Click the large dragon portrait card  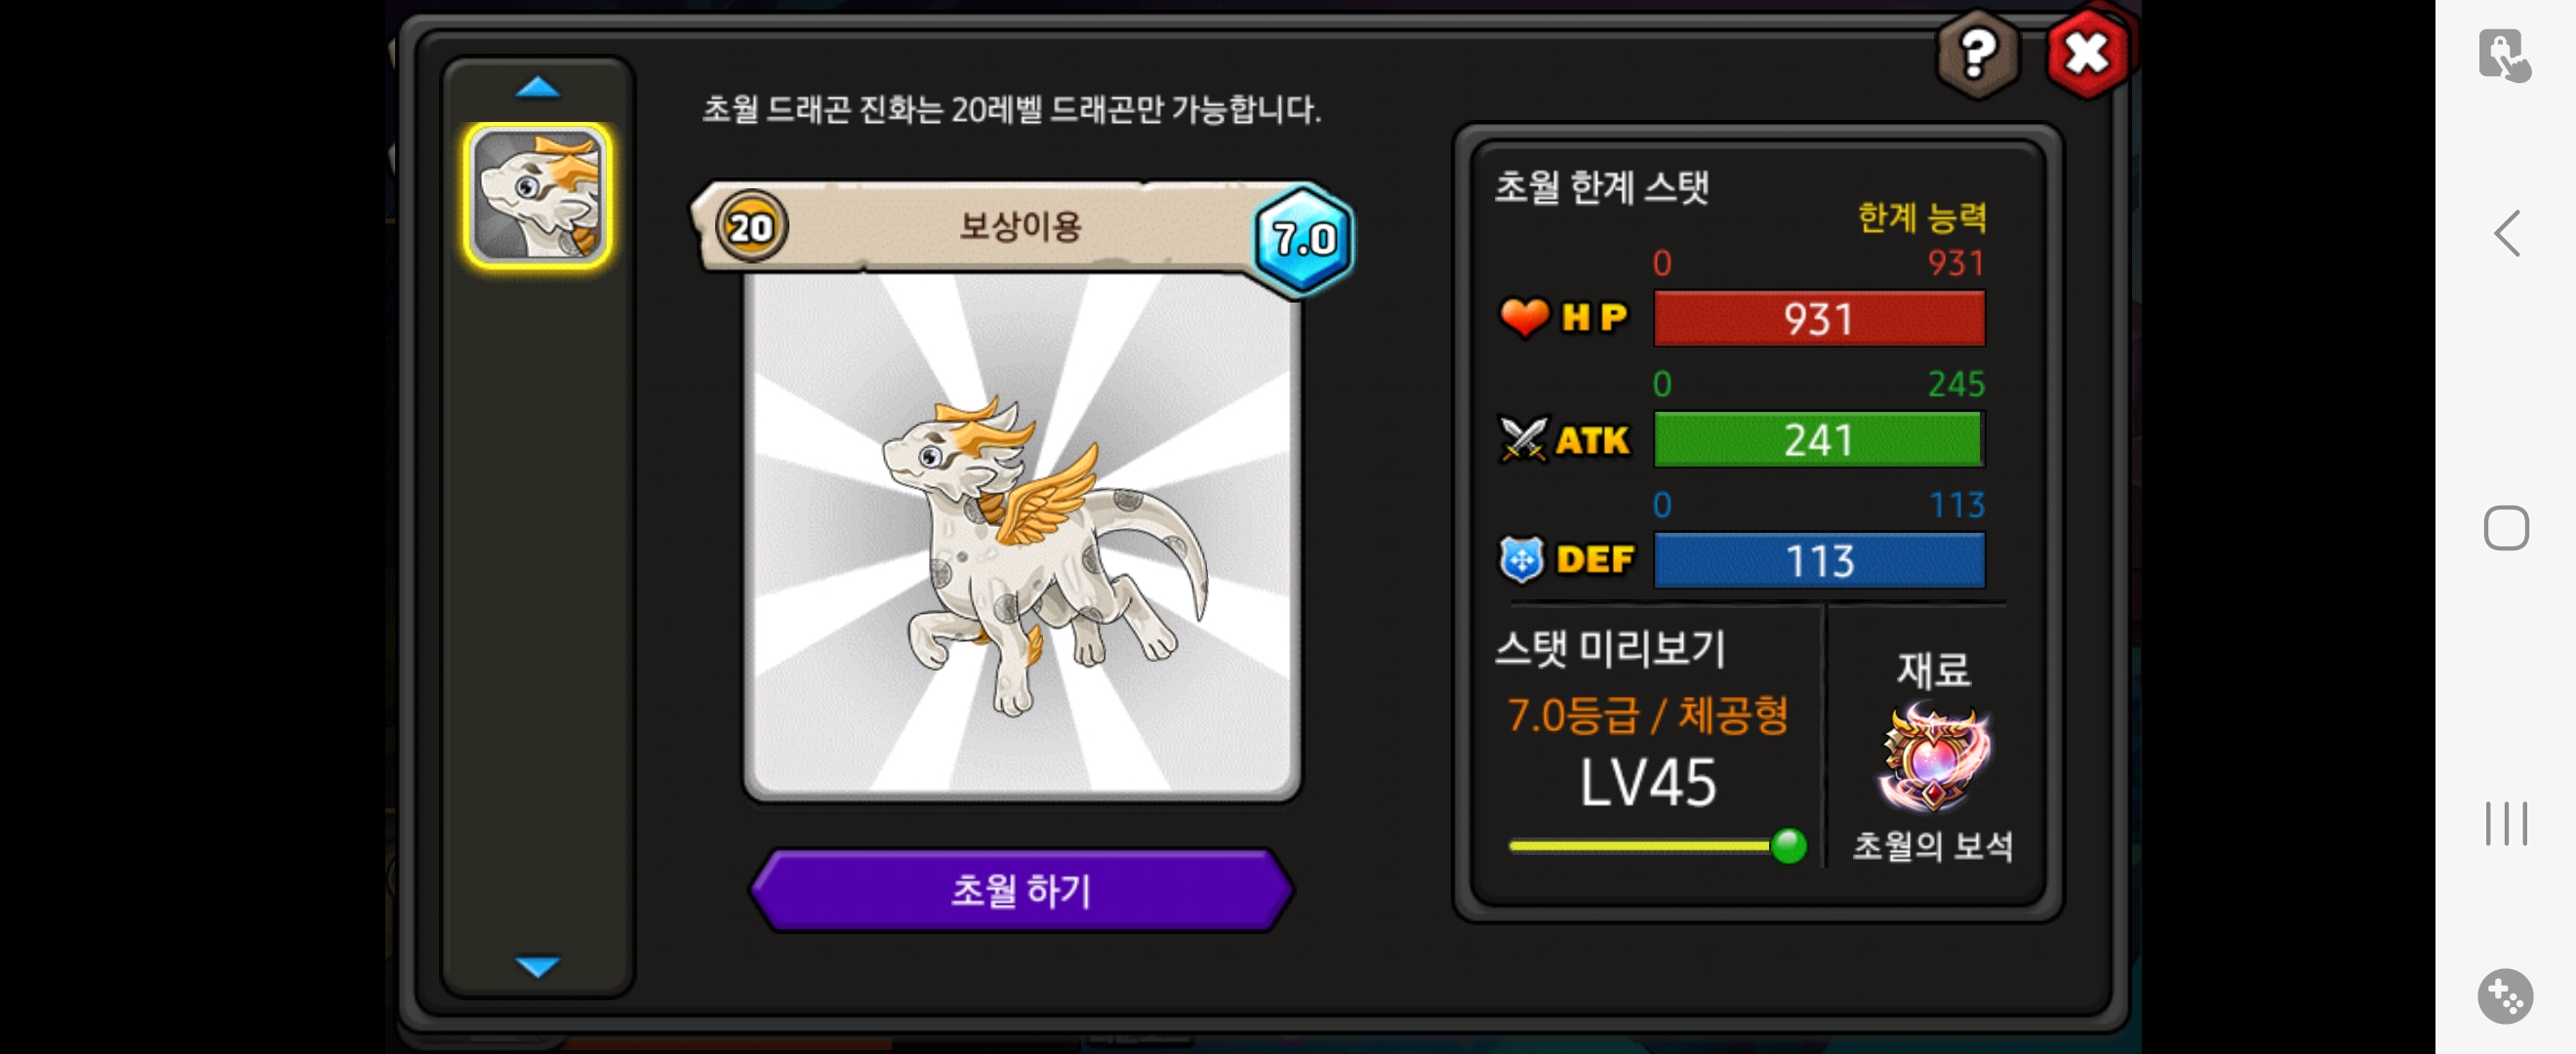tap(1021, 537)
